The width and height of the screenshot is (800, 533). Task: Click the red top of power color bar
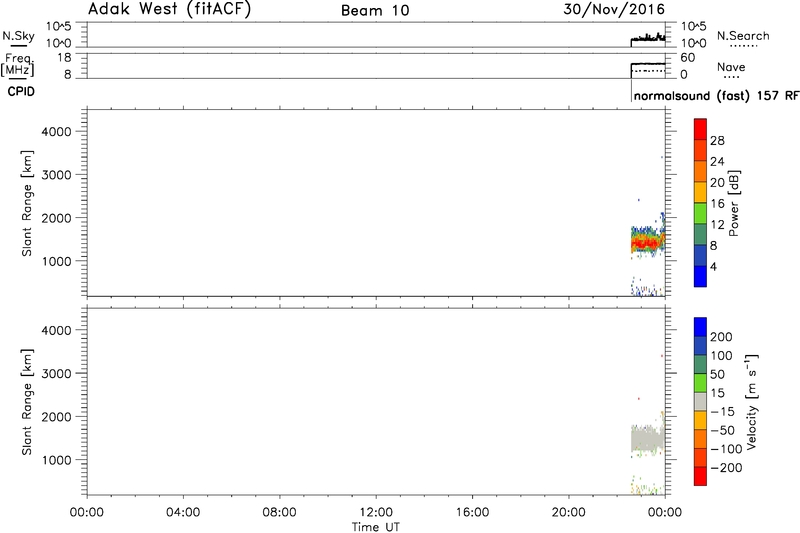[x=700, y=129]
